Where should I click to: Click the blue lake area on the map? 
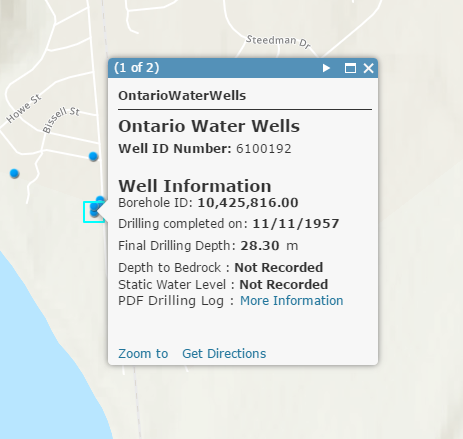pos(40,367)
